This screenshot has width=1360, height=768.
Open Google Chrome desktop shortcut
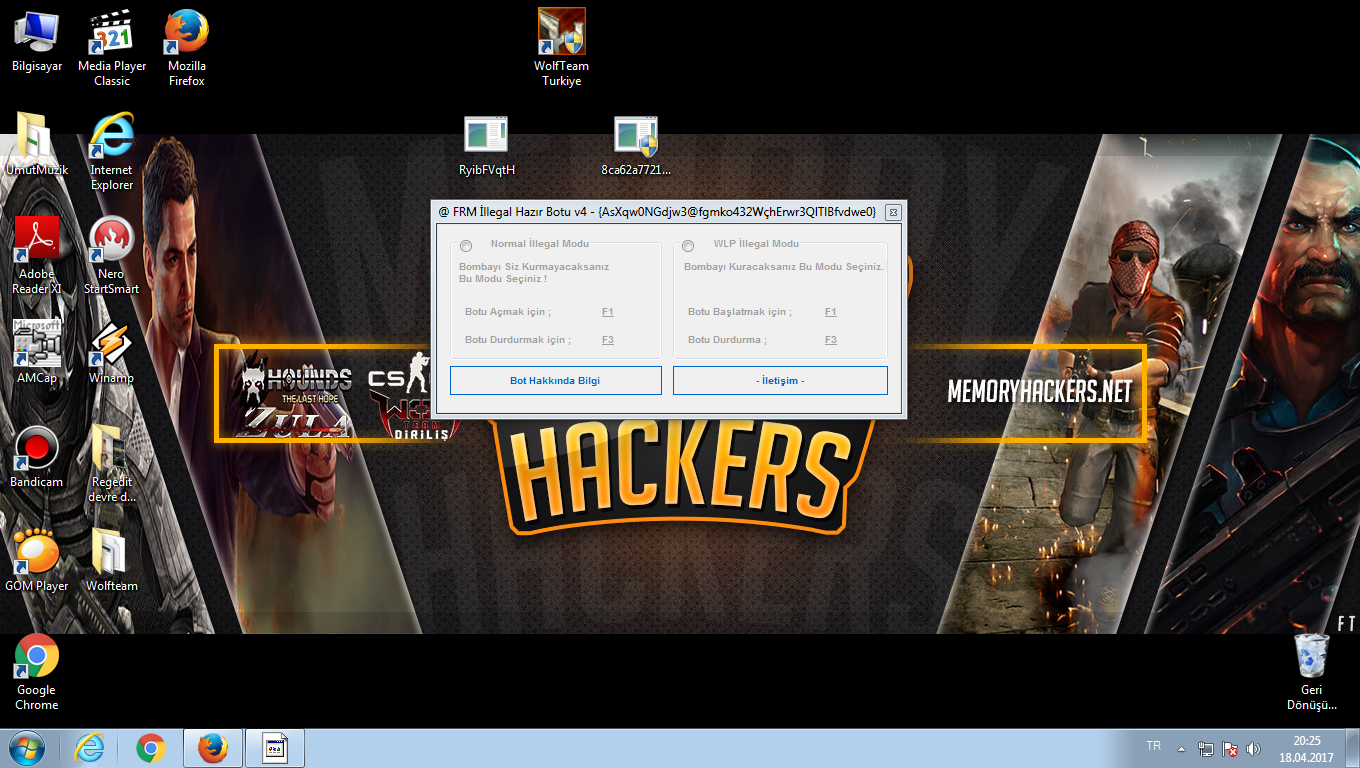tap(37, 671)
